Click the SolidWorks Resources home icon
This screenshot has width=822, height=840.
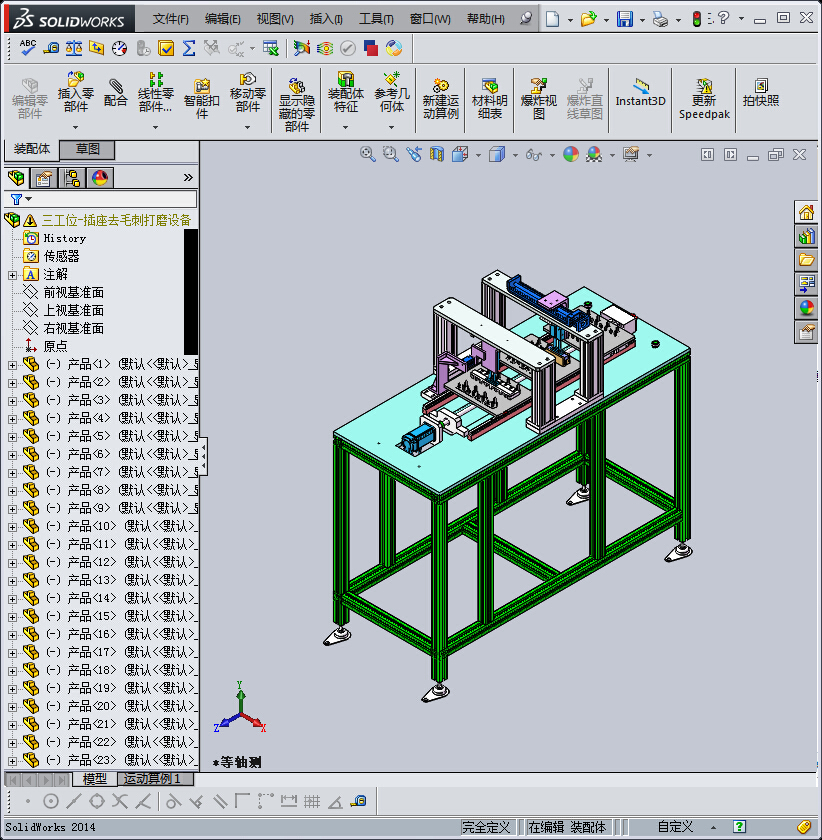tap(806, 213)
